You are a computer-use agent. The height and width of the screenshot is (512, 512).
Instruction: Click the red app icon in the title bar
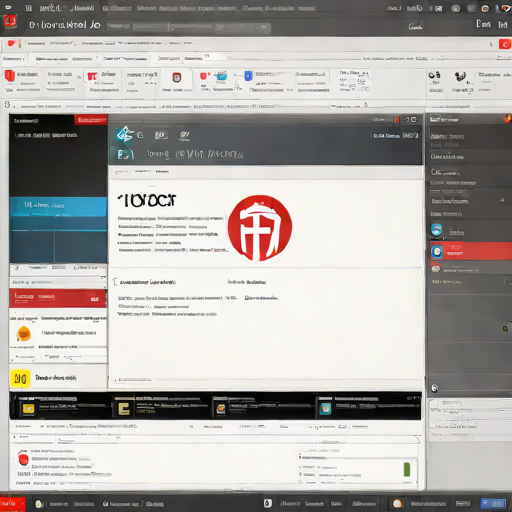[x=10, y=22]
